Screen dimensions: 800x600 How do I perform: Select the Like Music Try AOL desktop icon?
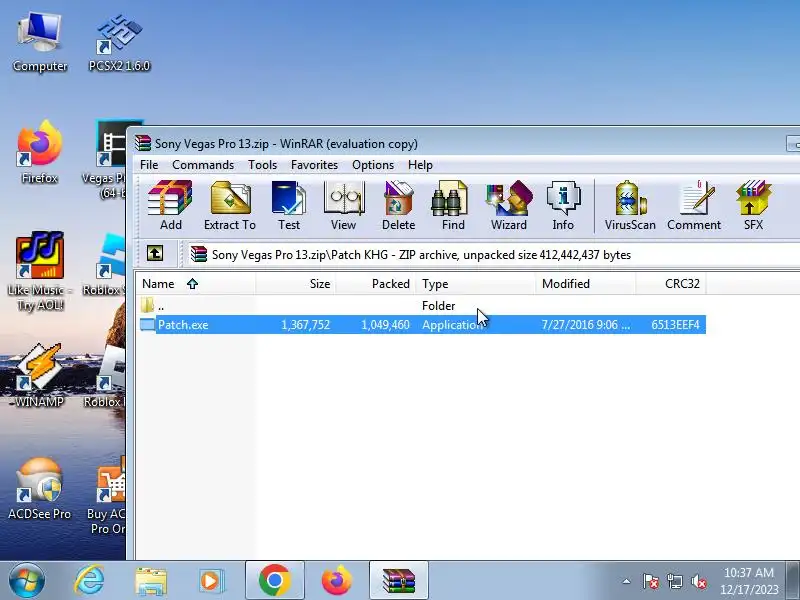point(40,270)
